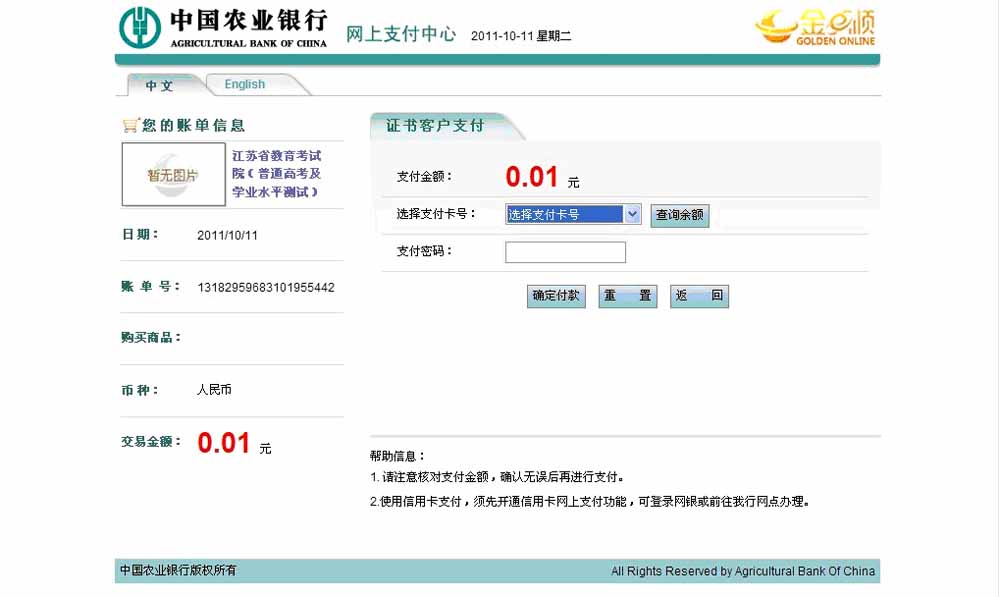Focus the 支付密码 input field
Screen dimensions: 1000x597
[565, 252]
